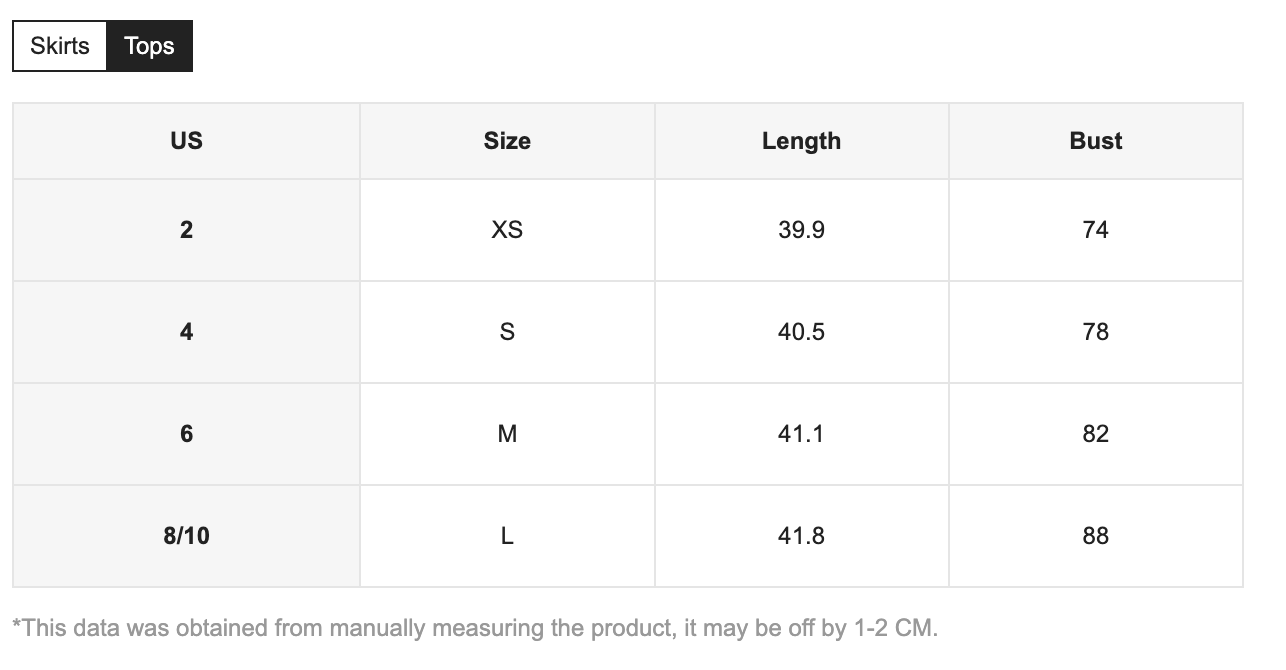Select the Tops tab

149,46
